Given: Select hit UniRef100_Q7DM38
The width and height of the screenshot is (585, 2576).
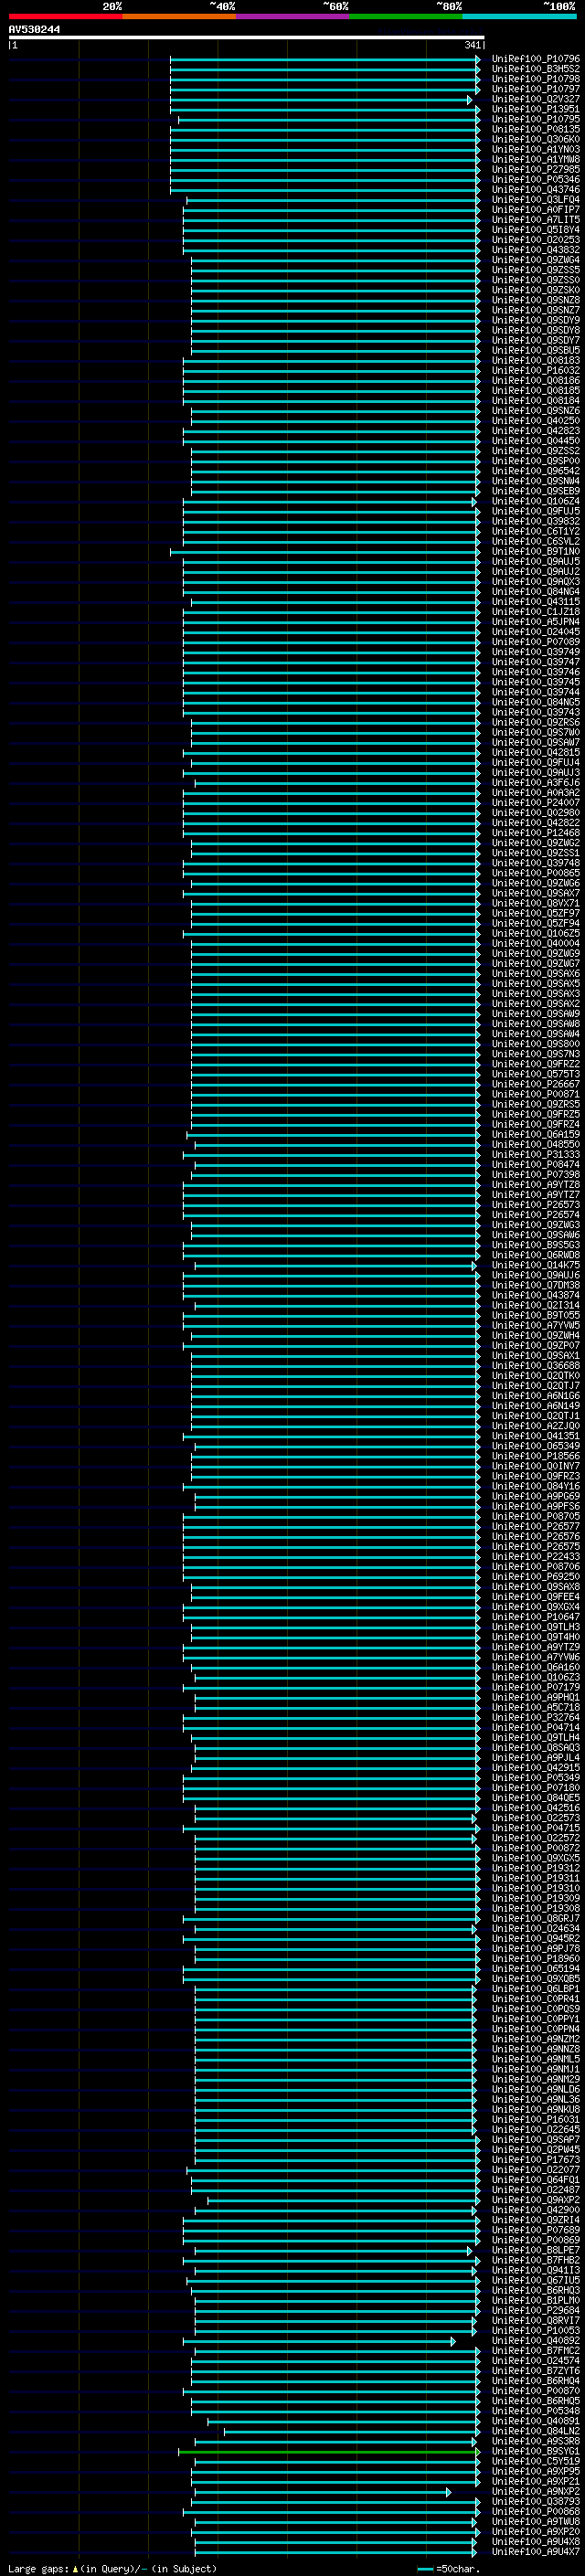Looking at the screenshot, I should pos(536,1285).
